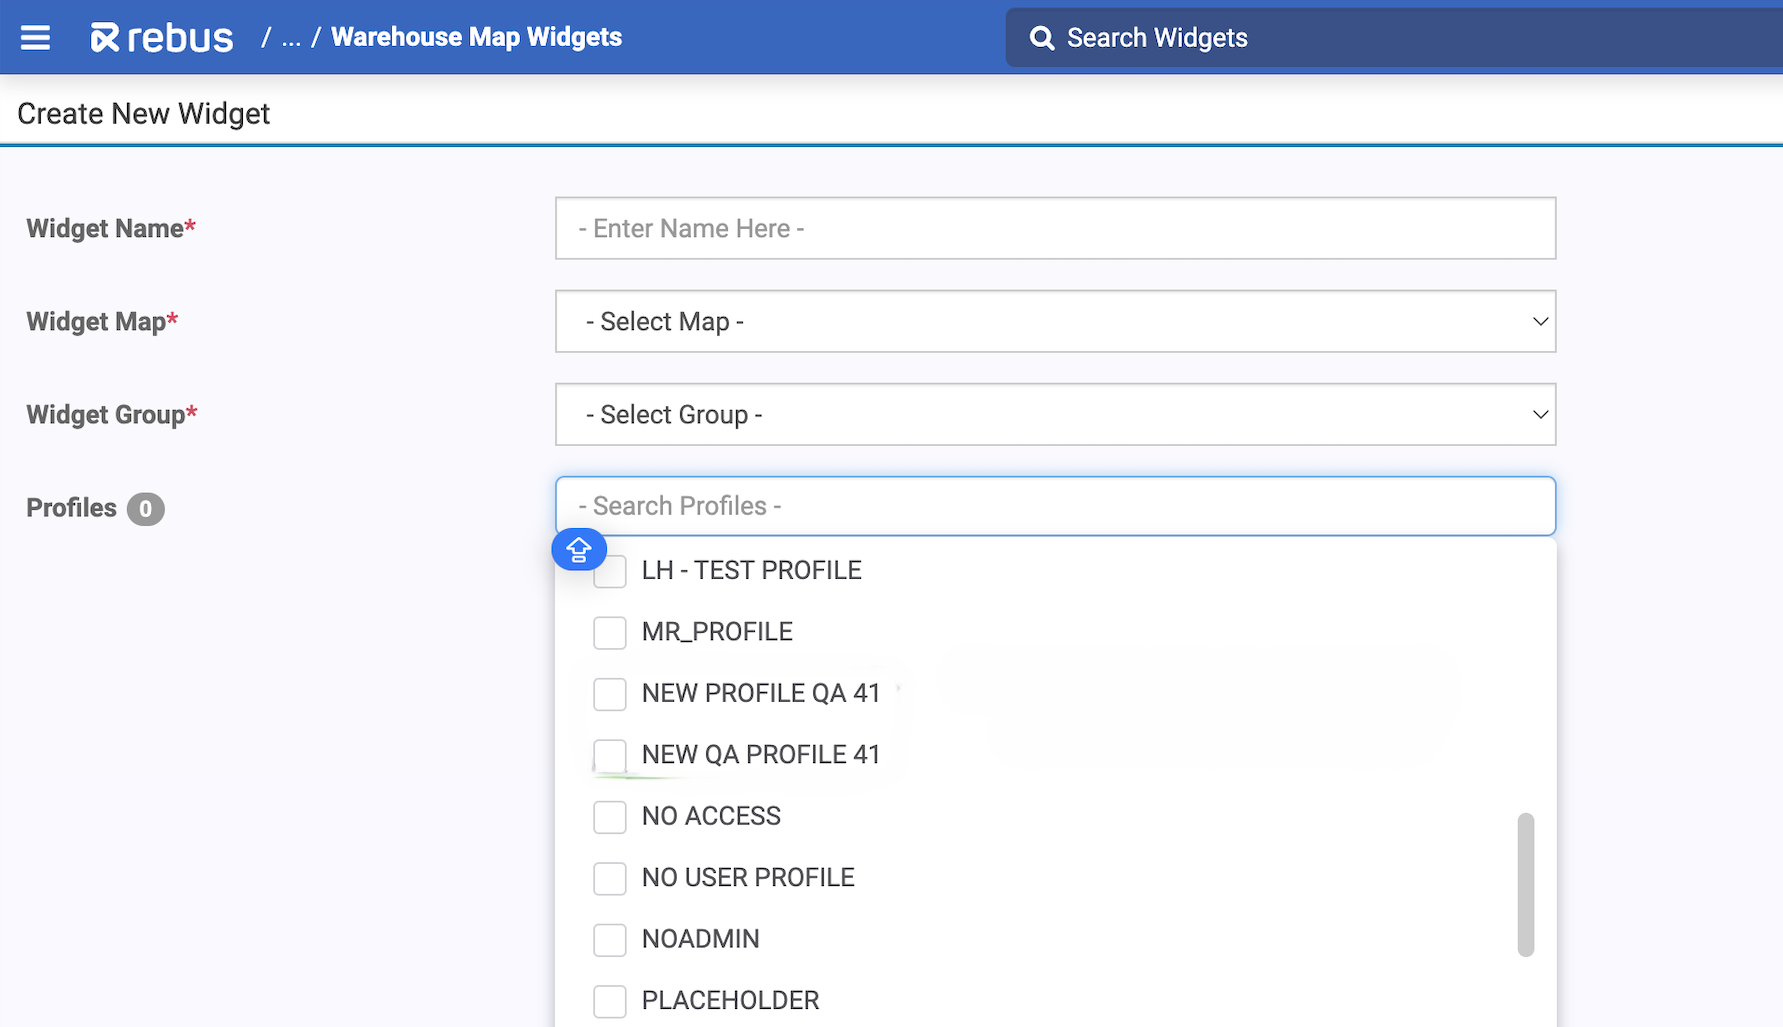This screenshot has height=1027, width=1783.
Task: Expand the breadcrumb ellipsis
Action: [x=291, y=38]
